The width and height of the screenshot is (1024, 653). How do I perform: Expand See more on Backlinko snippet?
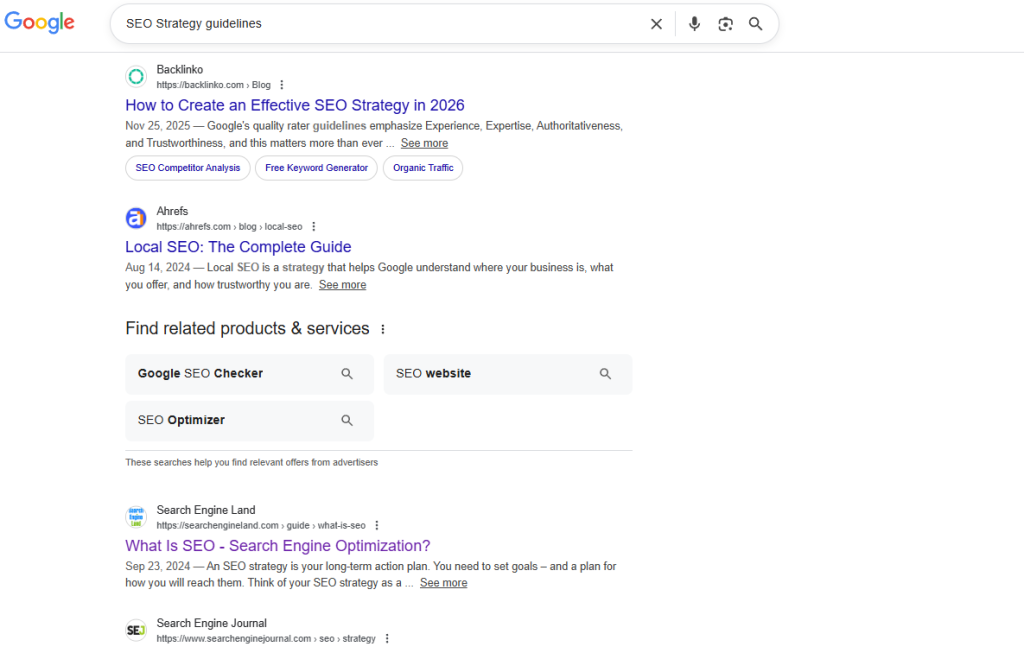click(424, 143)
